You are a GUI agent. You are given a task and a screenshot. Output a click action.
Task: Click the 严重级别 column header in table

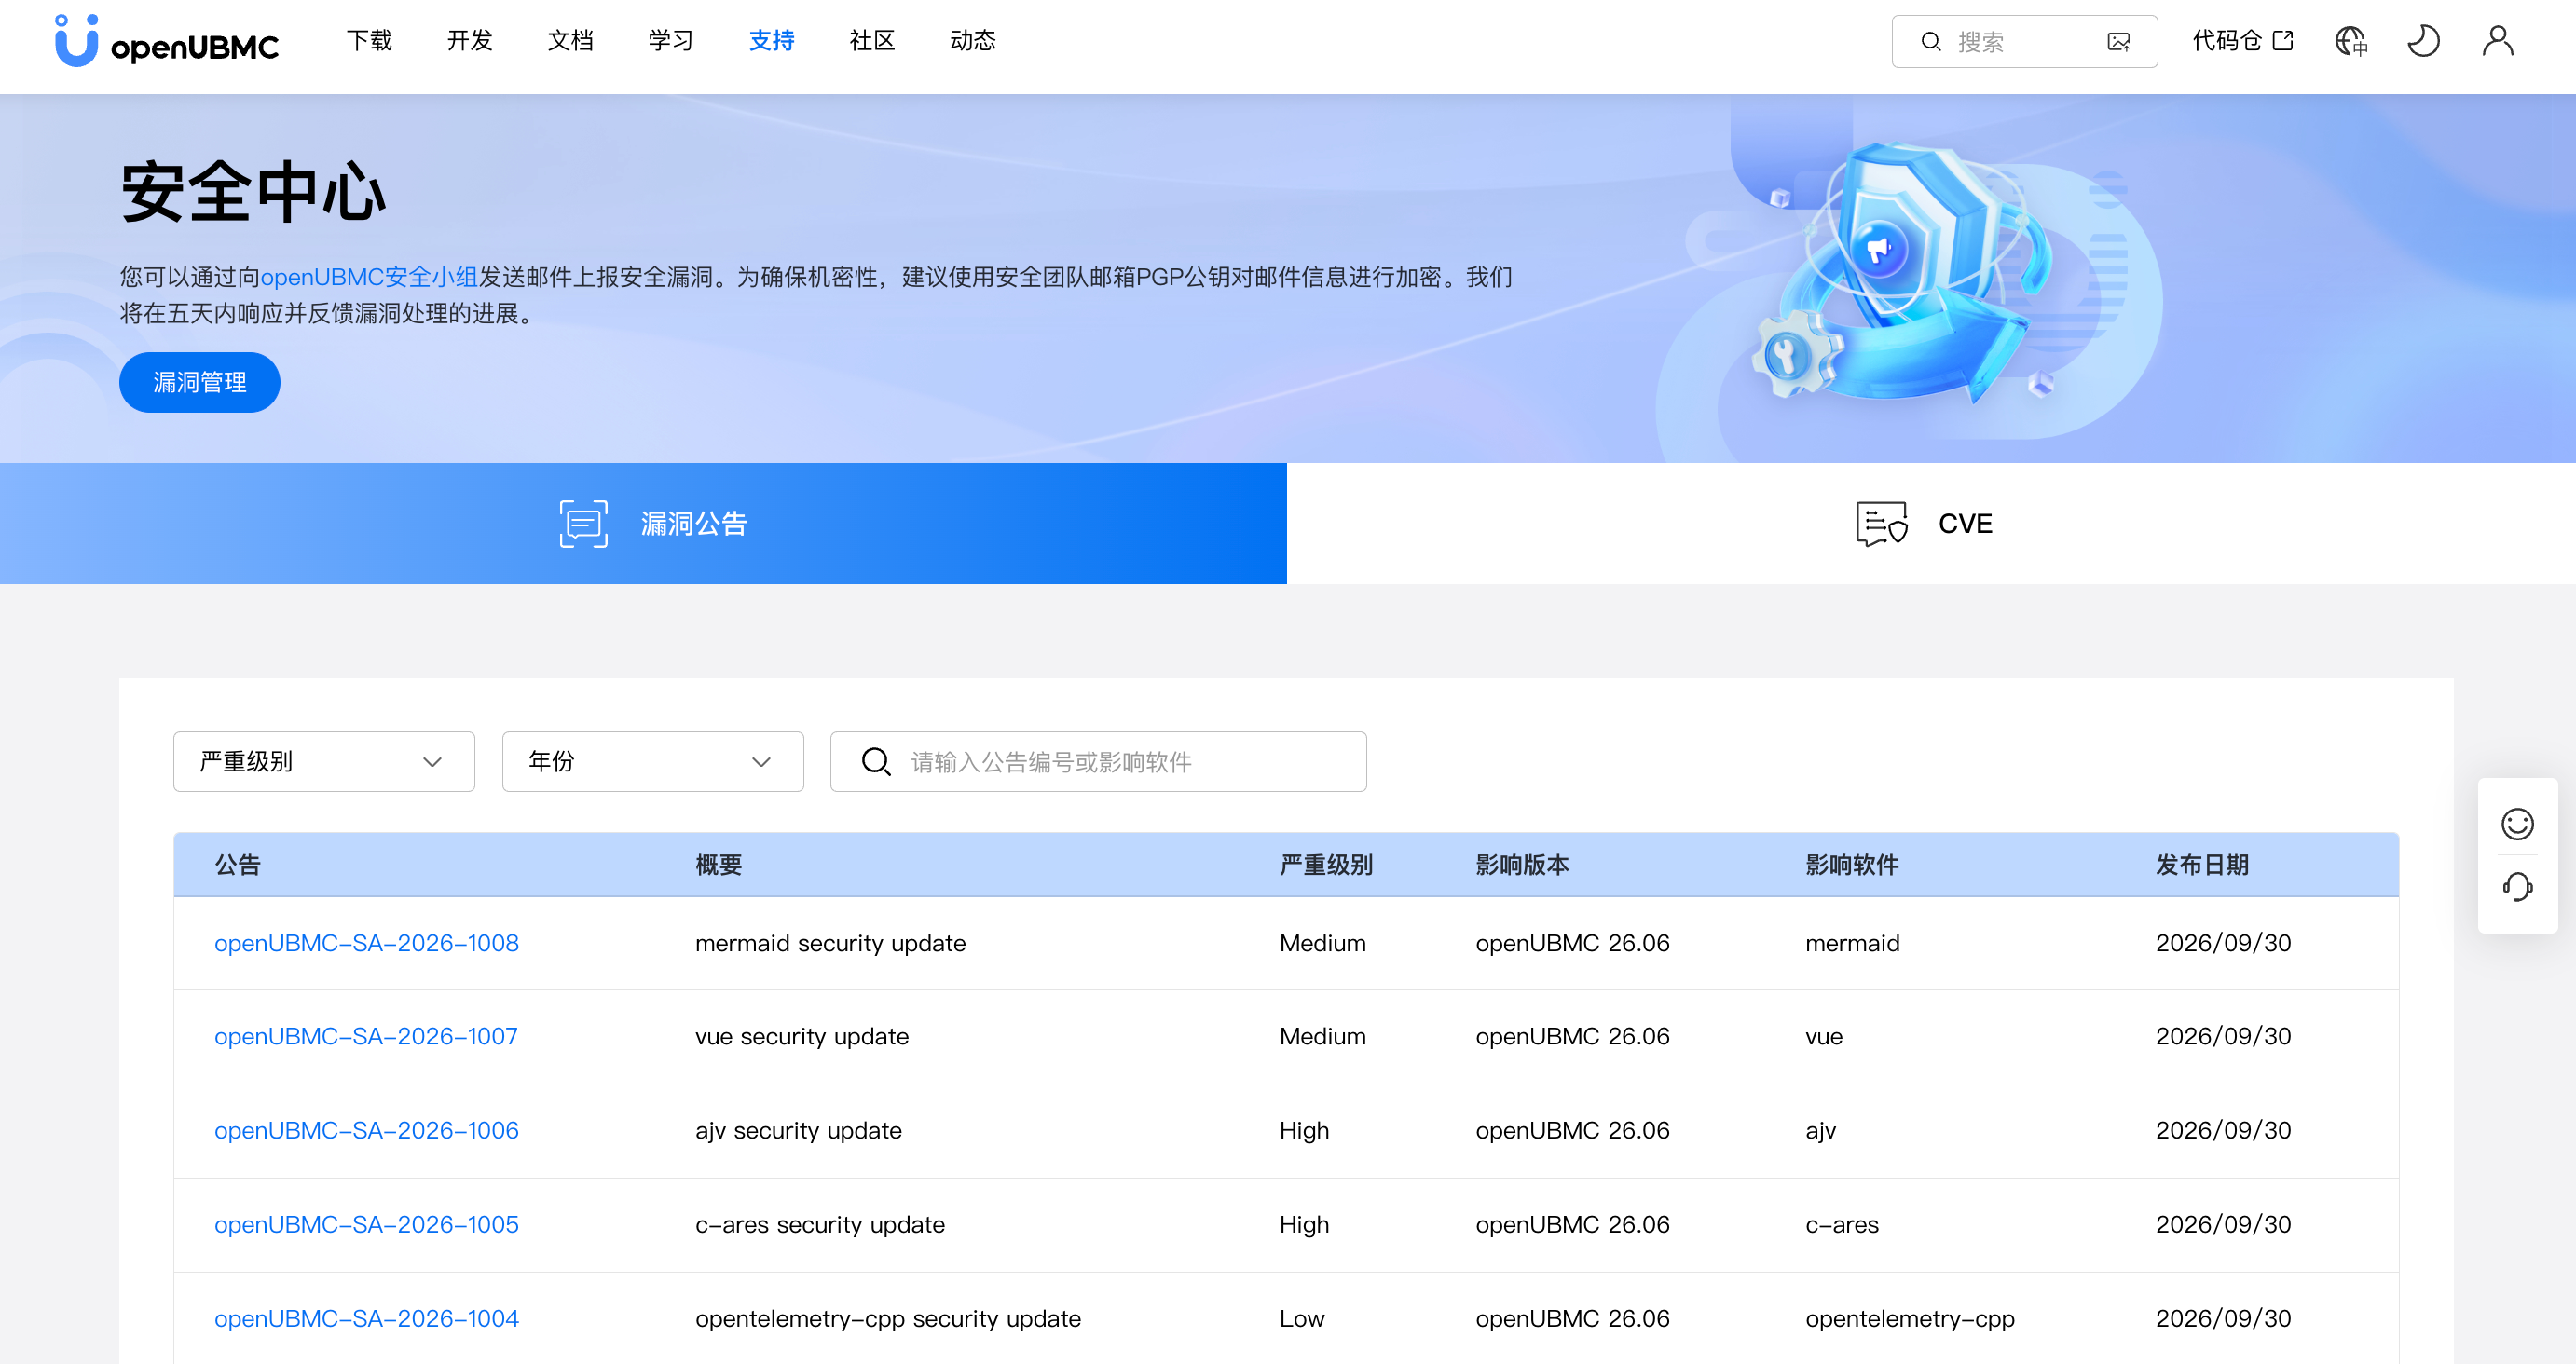pyautogui.click(x=1326, y=865)
